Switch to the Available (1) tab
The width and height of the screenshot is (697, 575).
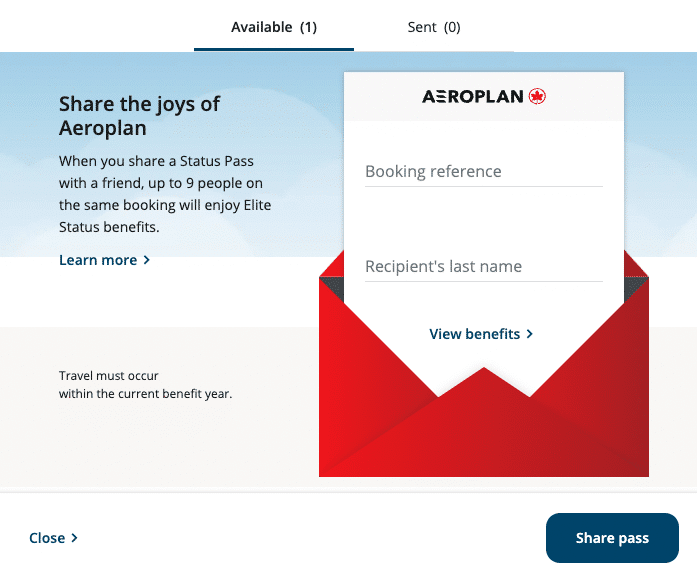click(273, 27)
